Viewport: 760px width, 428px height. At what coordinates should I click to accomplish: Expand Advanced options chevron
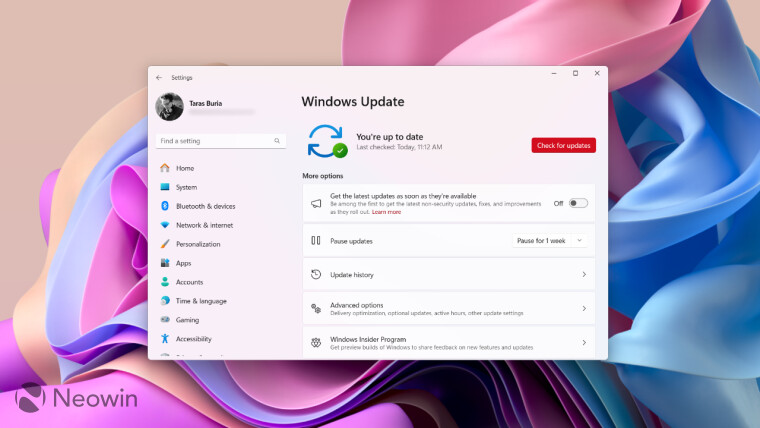coord(584,308)
